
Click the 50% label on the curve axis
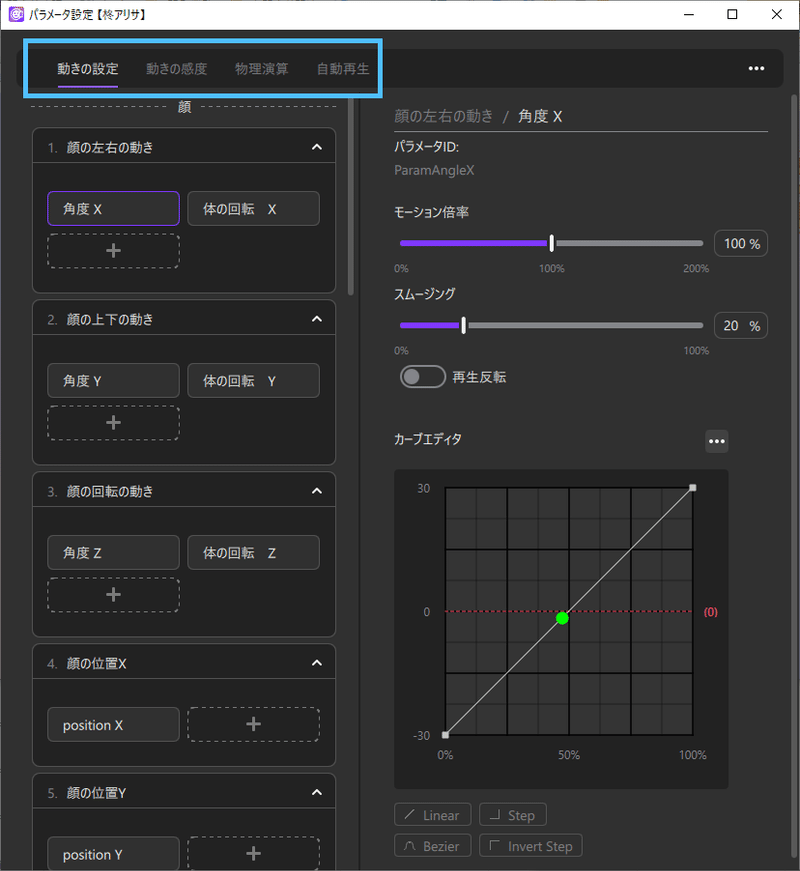pyautogui.click(x=569, y=755)
